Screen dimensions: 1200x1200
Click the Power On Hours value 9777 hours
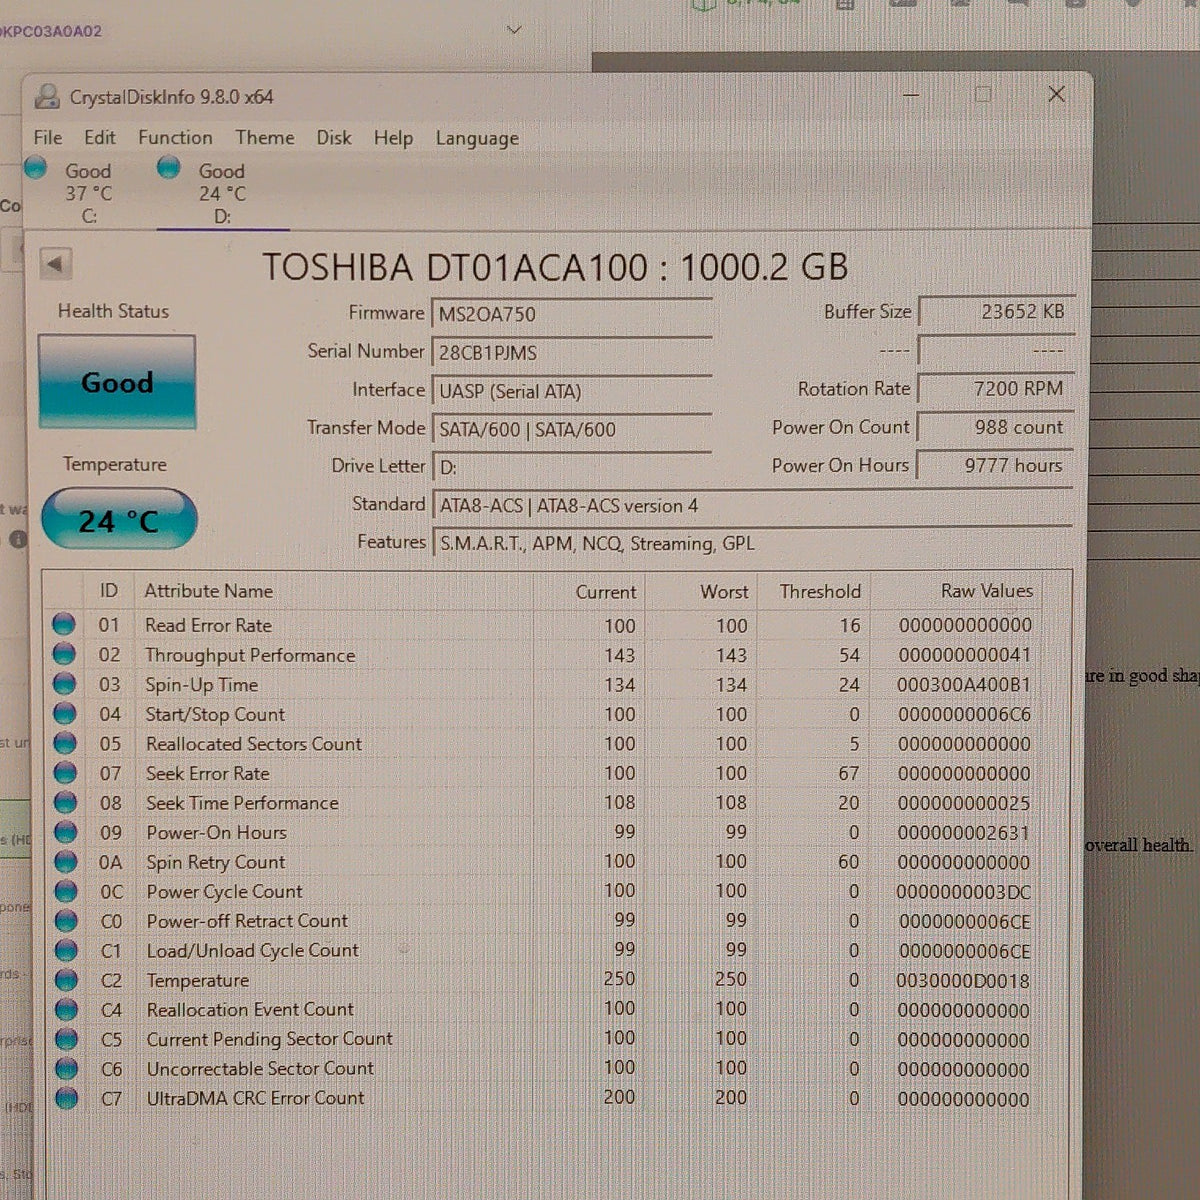click(996, 465)
